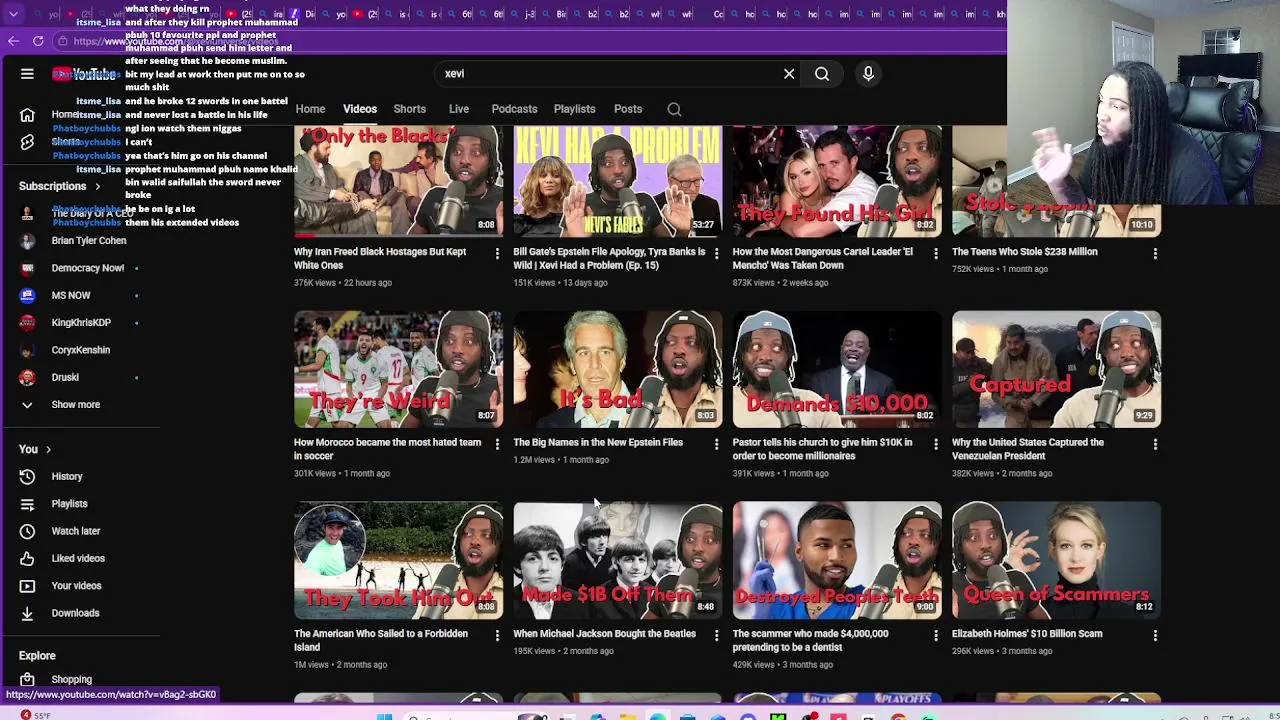Play 'The Big Names in New Epstein Files' thumbnail
Image resolution: width=1280 pixels, height=720 pixels.
[617, 369]
